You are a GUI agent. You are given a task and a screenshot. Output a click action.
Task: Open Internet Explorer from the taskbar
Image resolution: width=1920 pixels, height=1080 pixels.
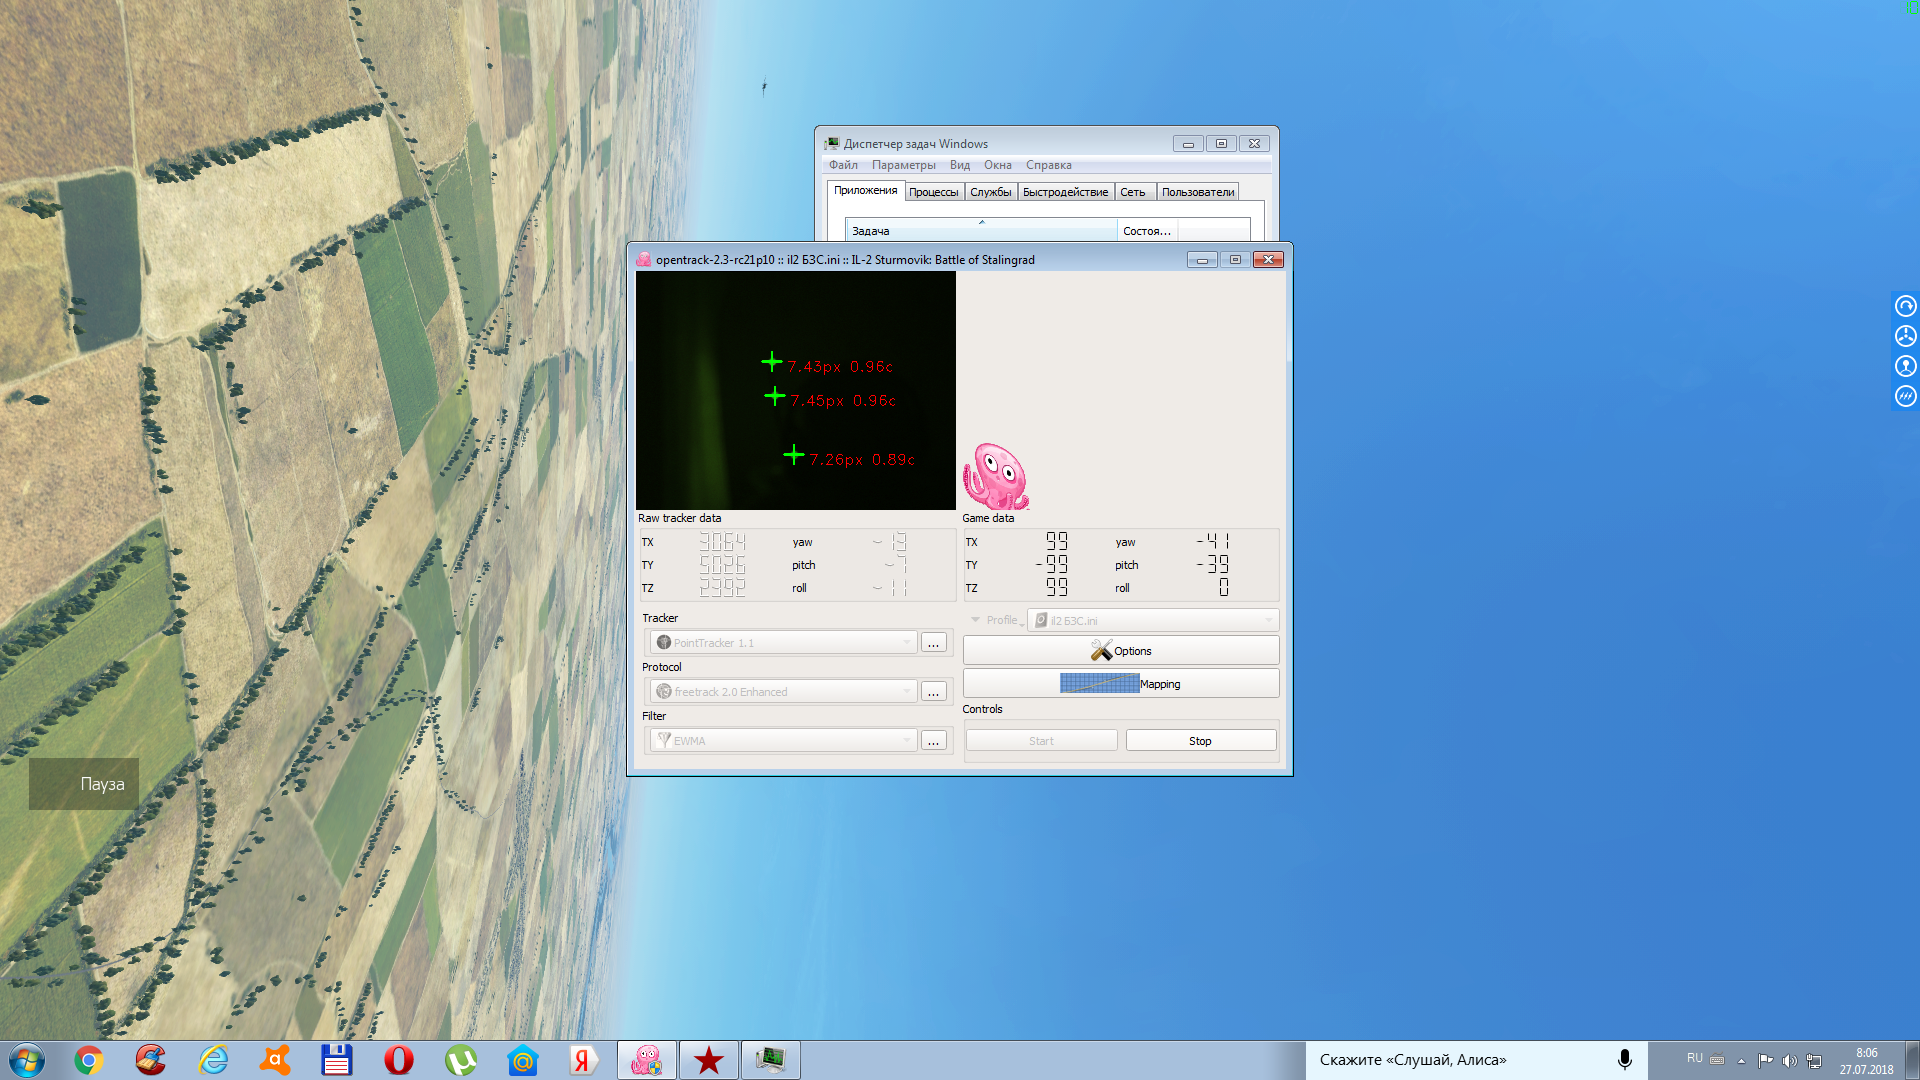tap(213, 1060)
